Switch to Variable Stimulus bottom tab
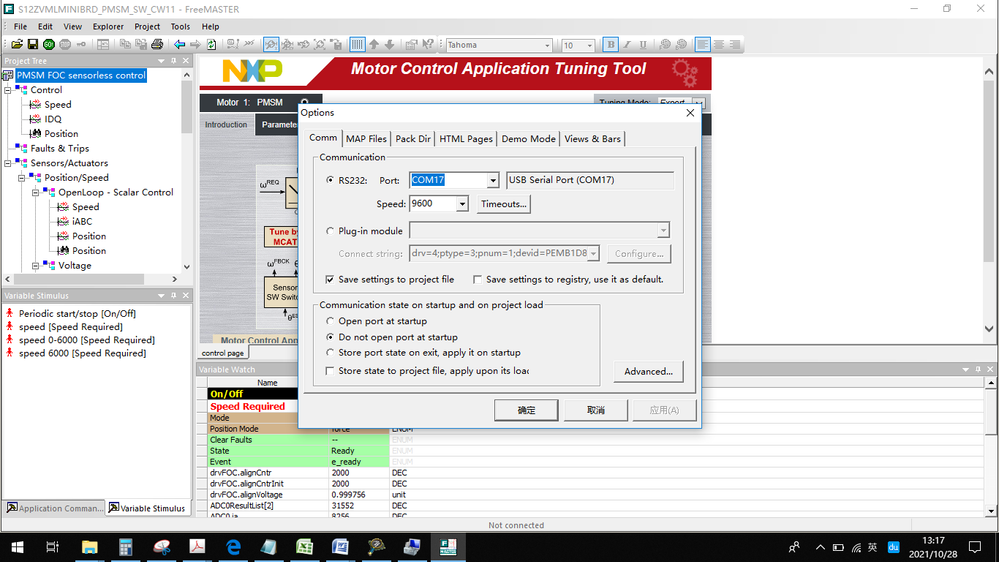Viewport: 999px width, 562px height. 147,508
